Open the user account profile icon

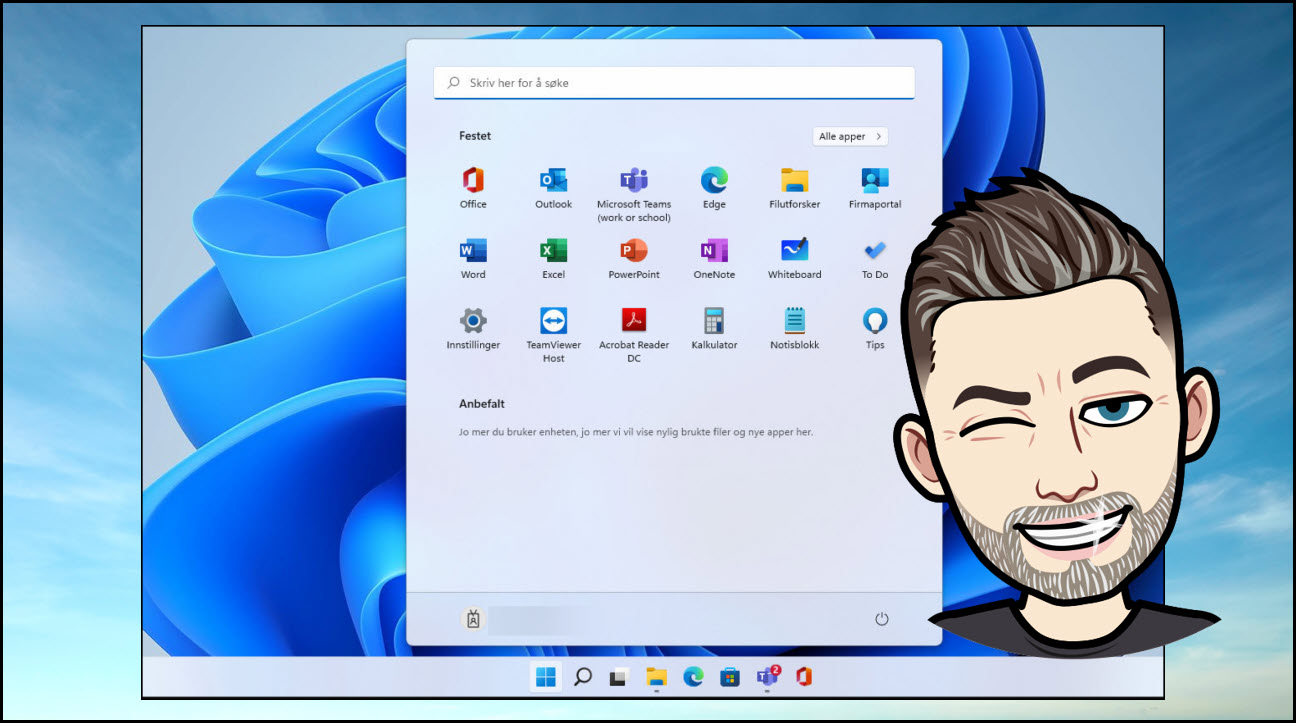(x=473, y=619)
